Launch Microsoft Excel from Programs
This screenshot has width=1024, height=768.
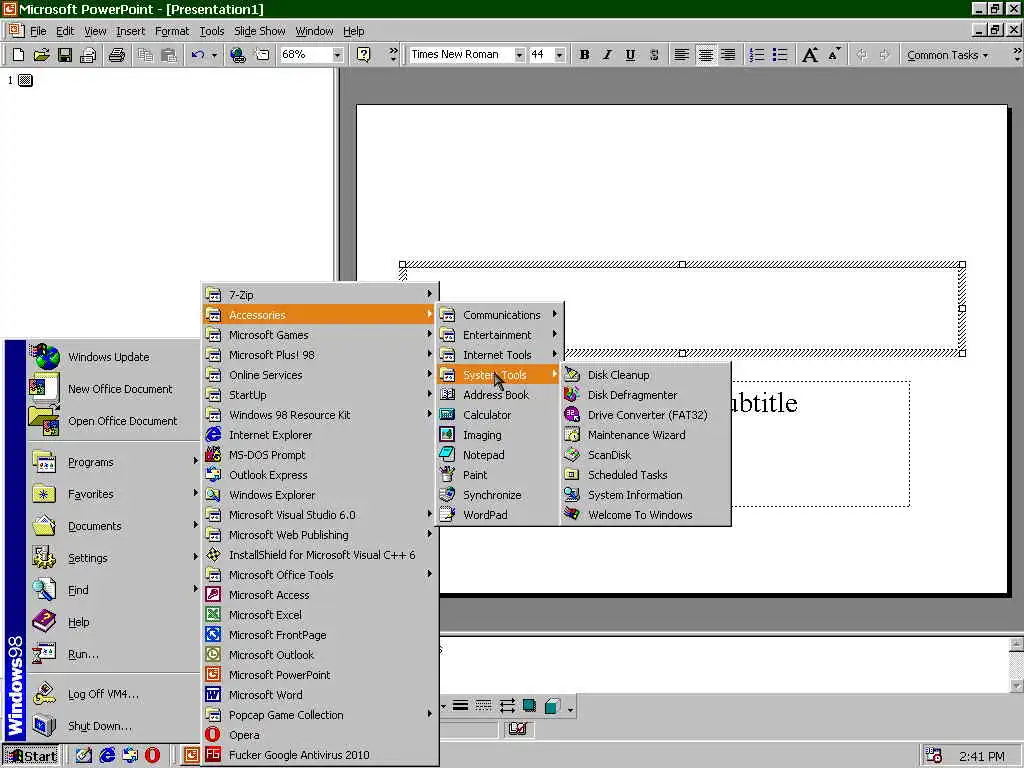[x=319, y=615]
